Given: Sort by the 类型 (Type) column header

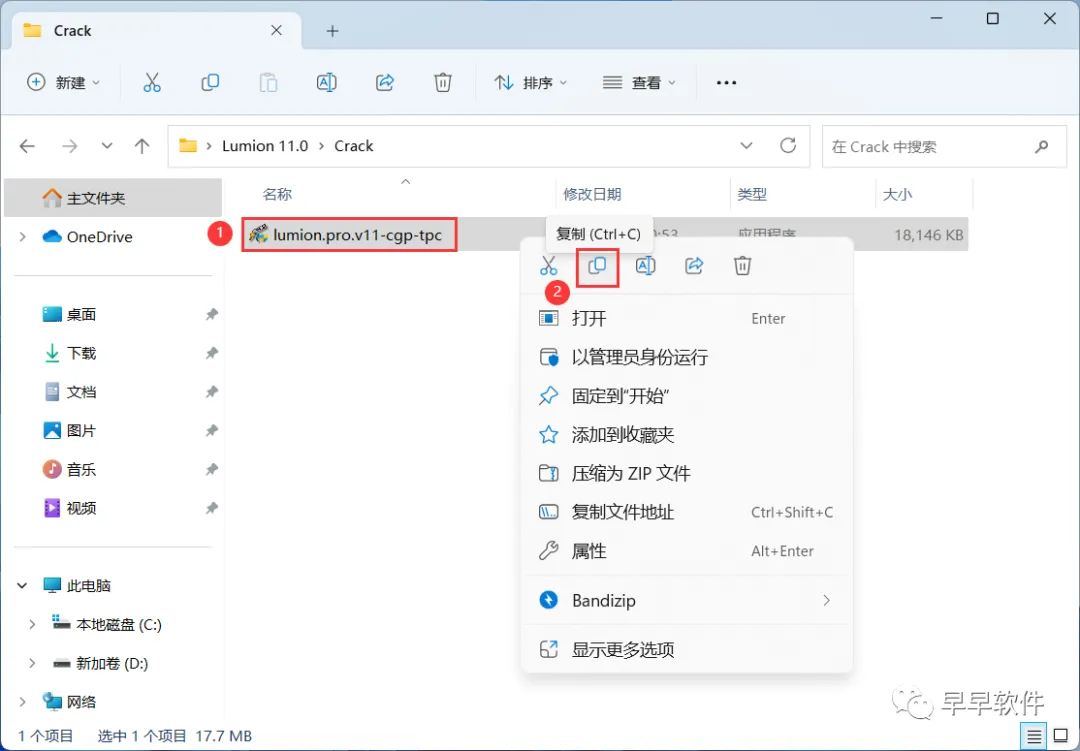Looking at the screenshot, I should coord(751,194).
